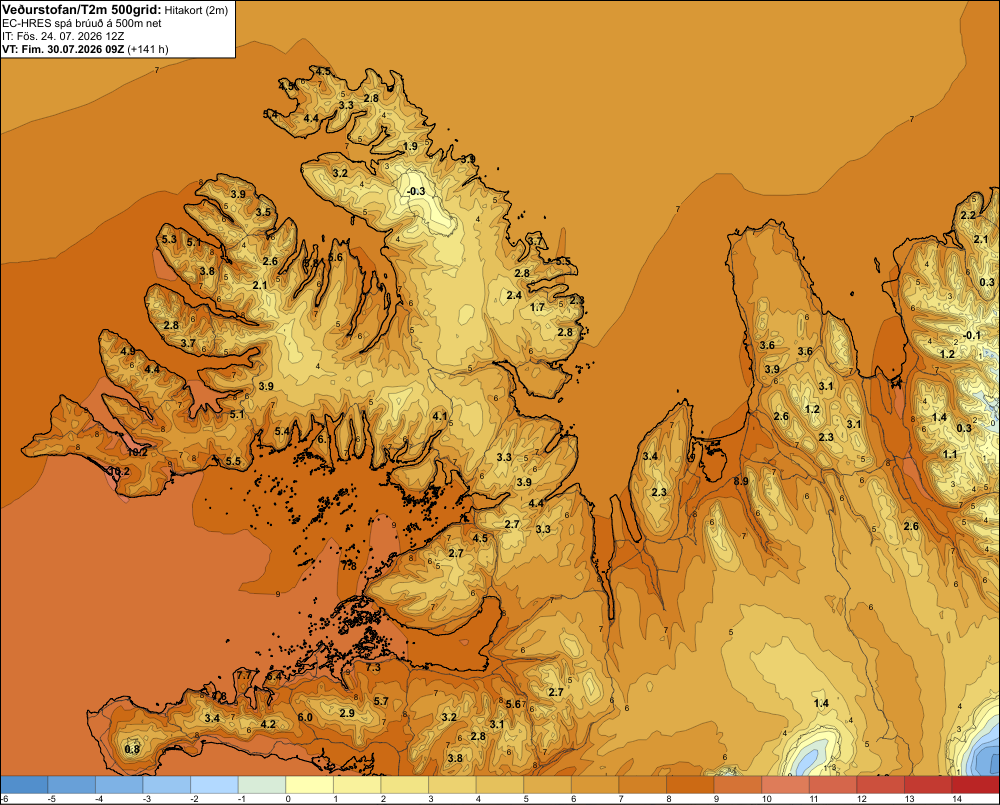Screen dimensions: 1000x805
Task: Select the orange 8 degree legend swatch
Action: [x=690, y=784]
